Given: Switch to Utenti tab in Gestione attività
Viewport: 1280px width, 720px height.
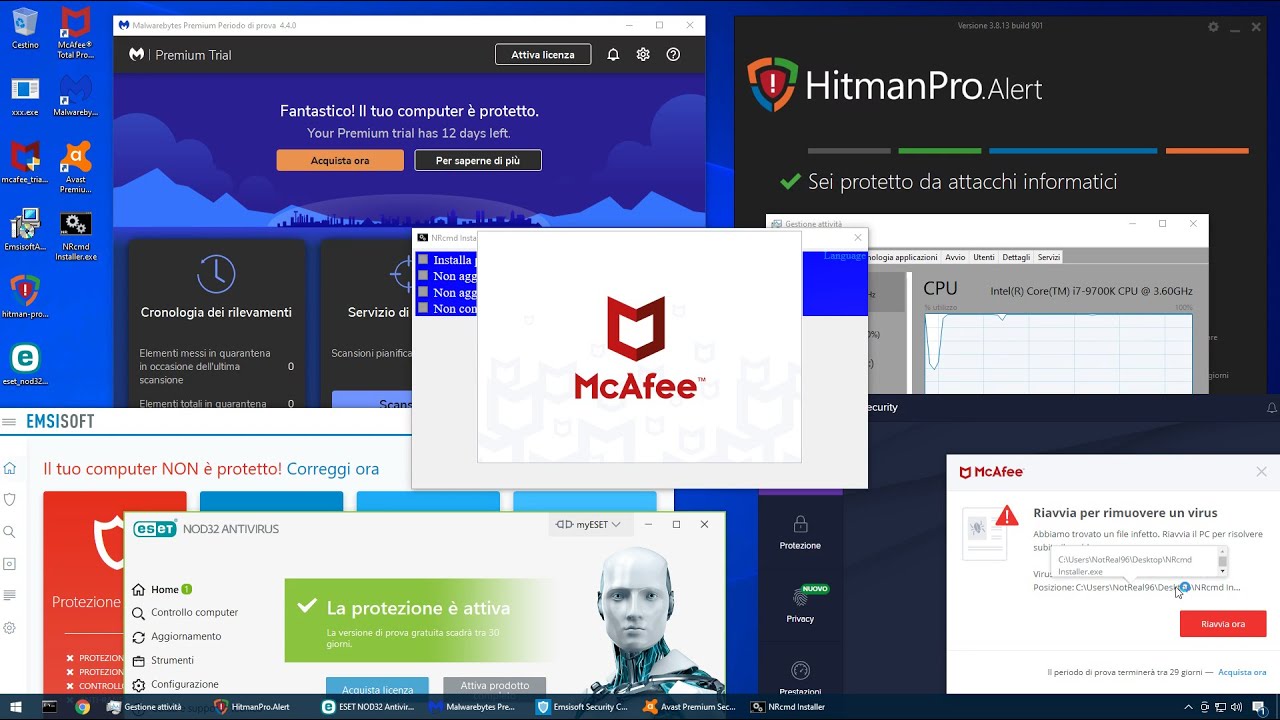Looking at the screenshot, I should click(984, 257).
